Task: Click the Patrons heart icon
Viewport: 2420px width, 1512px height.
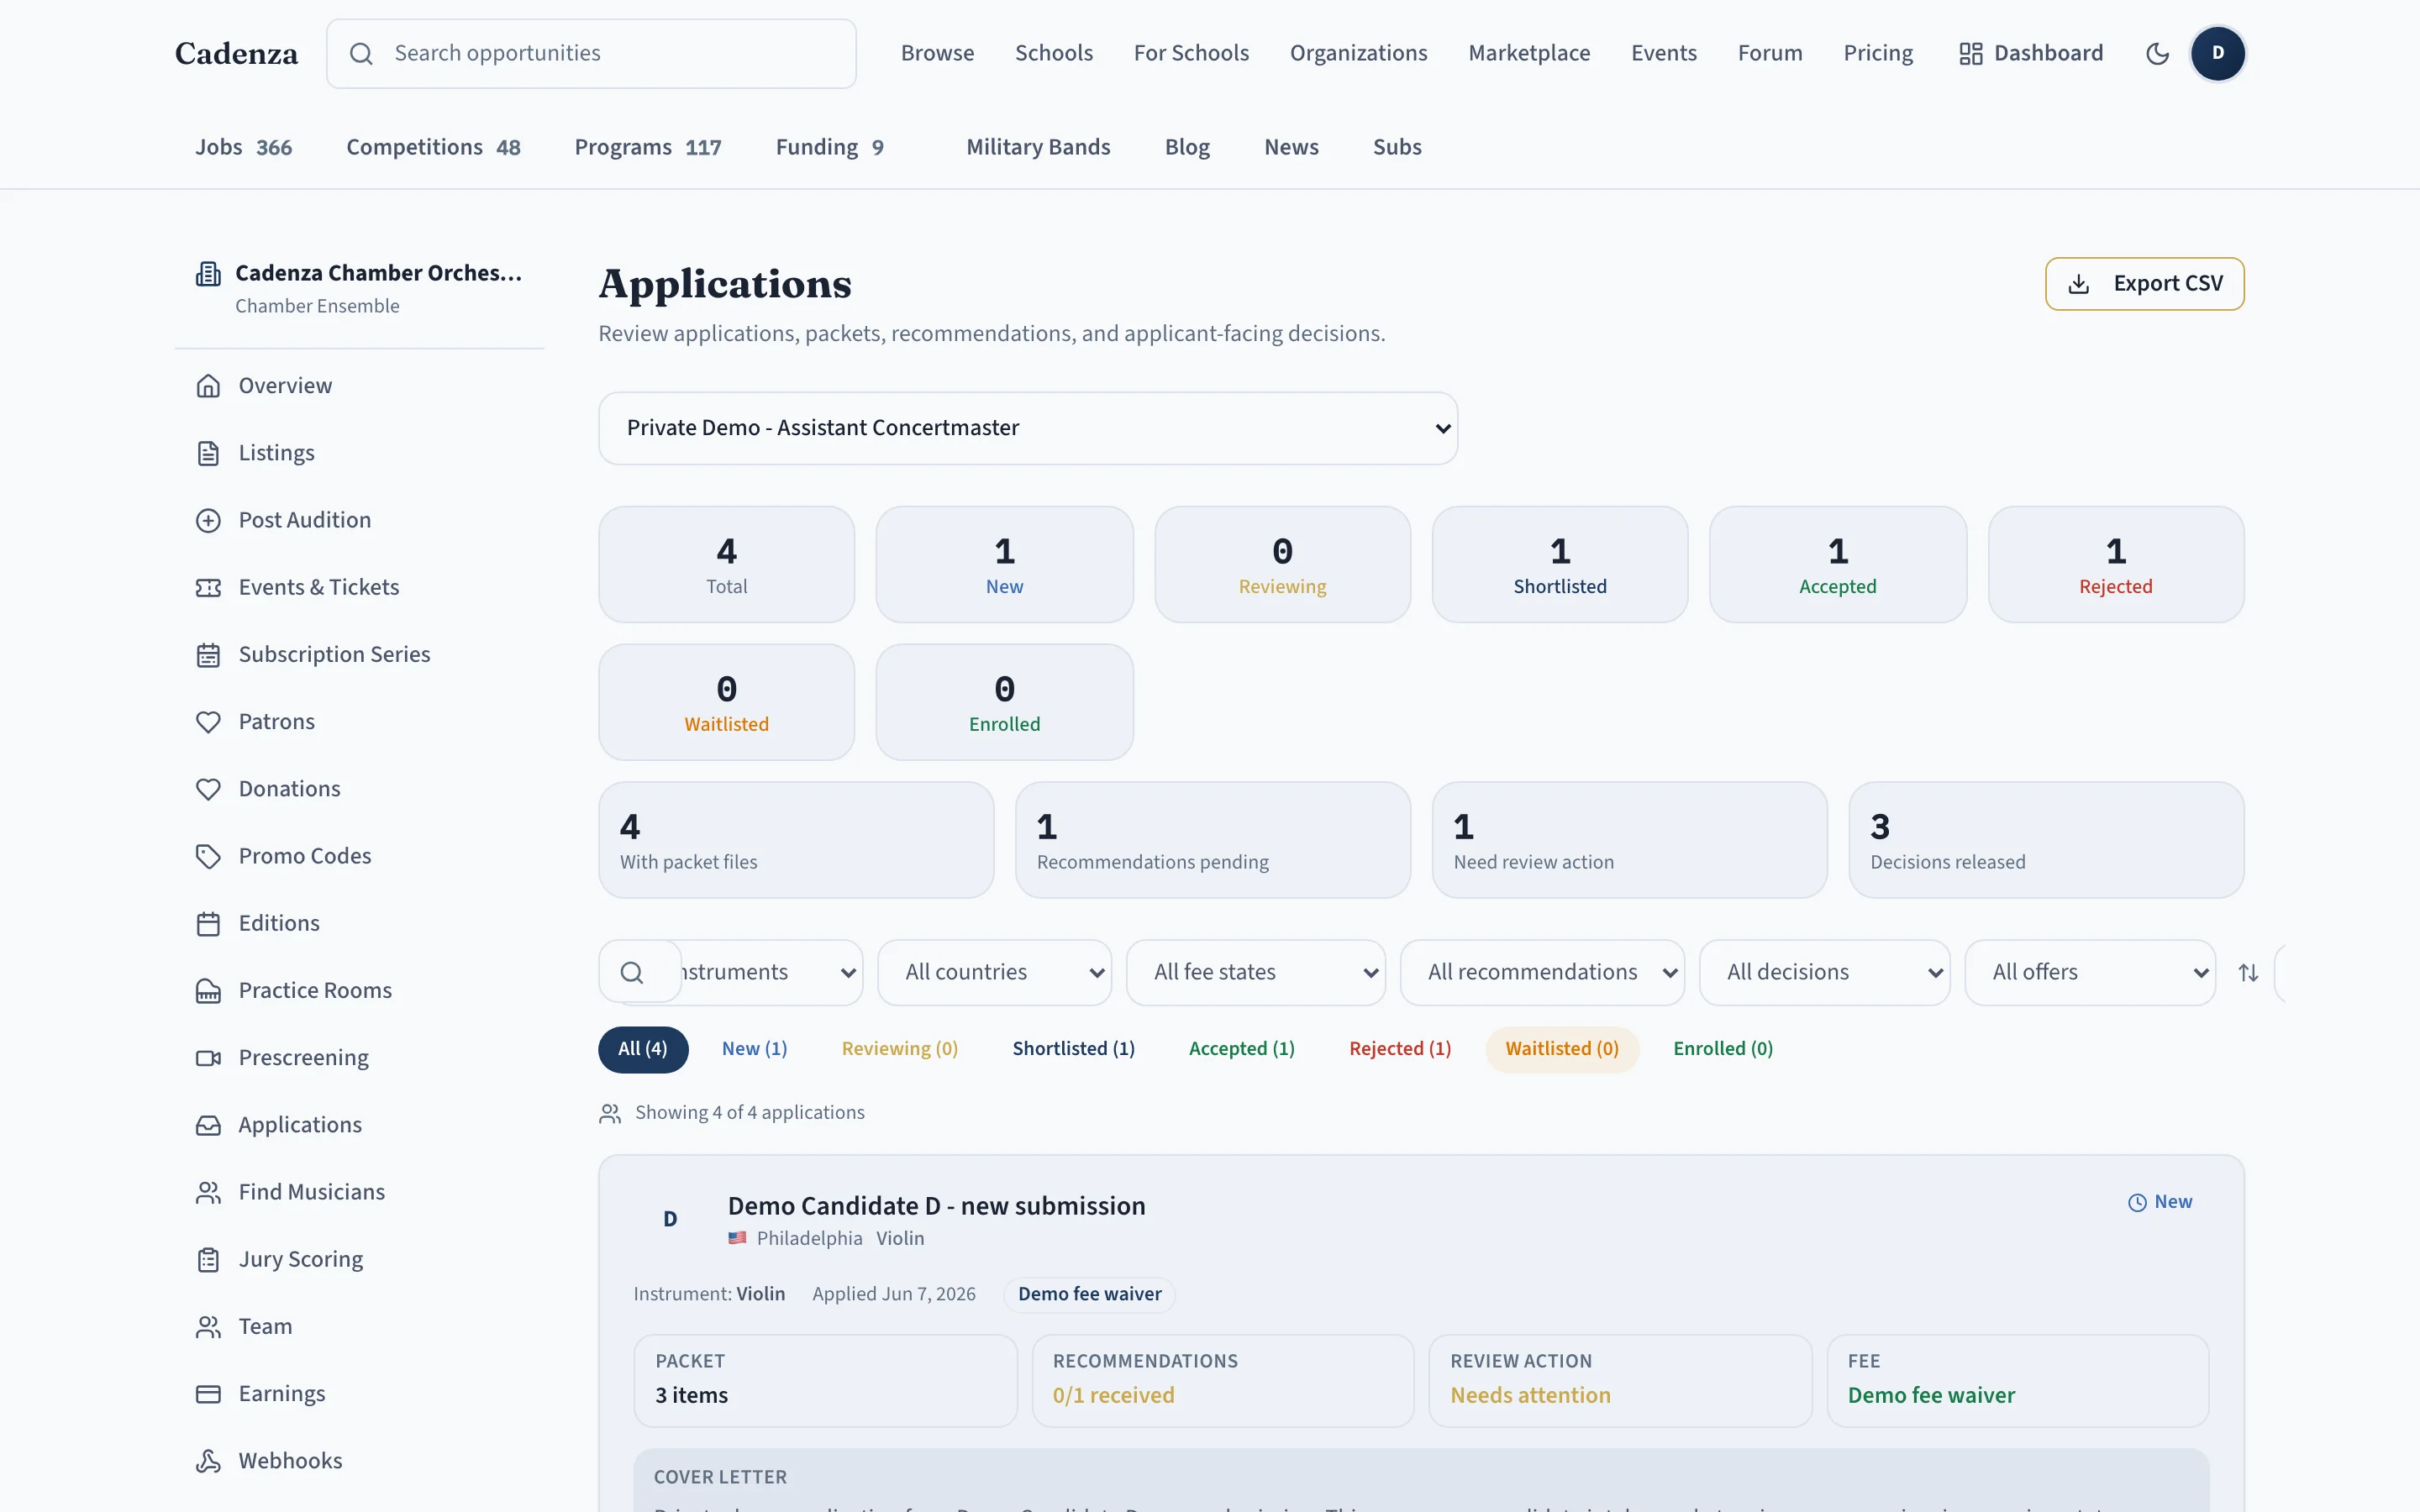Action: (x=208, y=722)
